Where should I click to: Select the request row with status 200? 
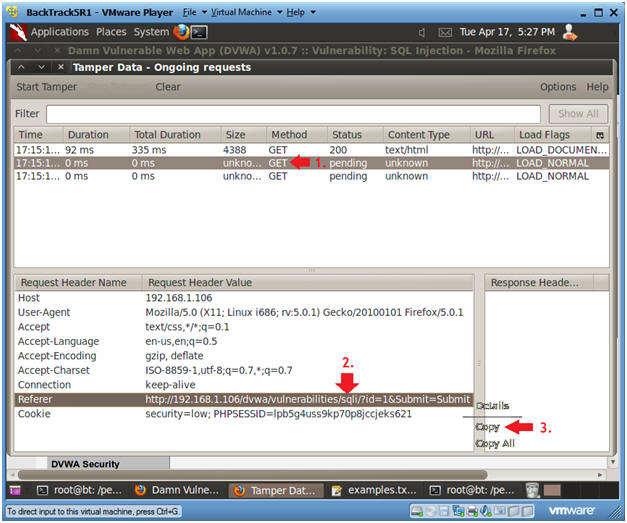pyautogui.click(x=312, y=150)
